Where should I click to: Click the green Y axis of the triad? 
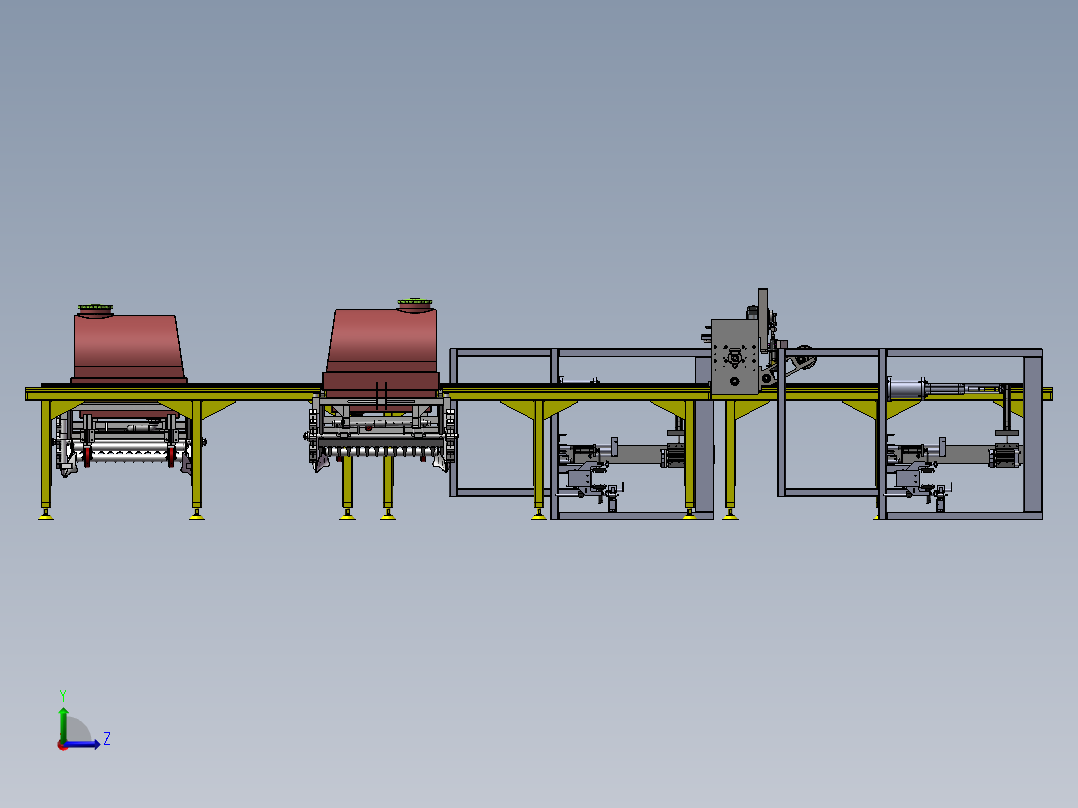click(x=63, y=724)
